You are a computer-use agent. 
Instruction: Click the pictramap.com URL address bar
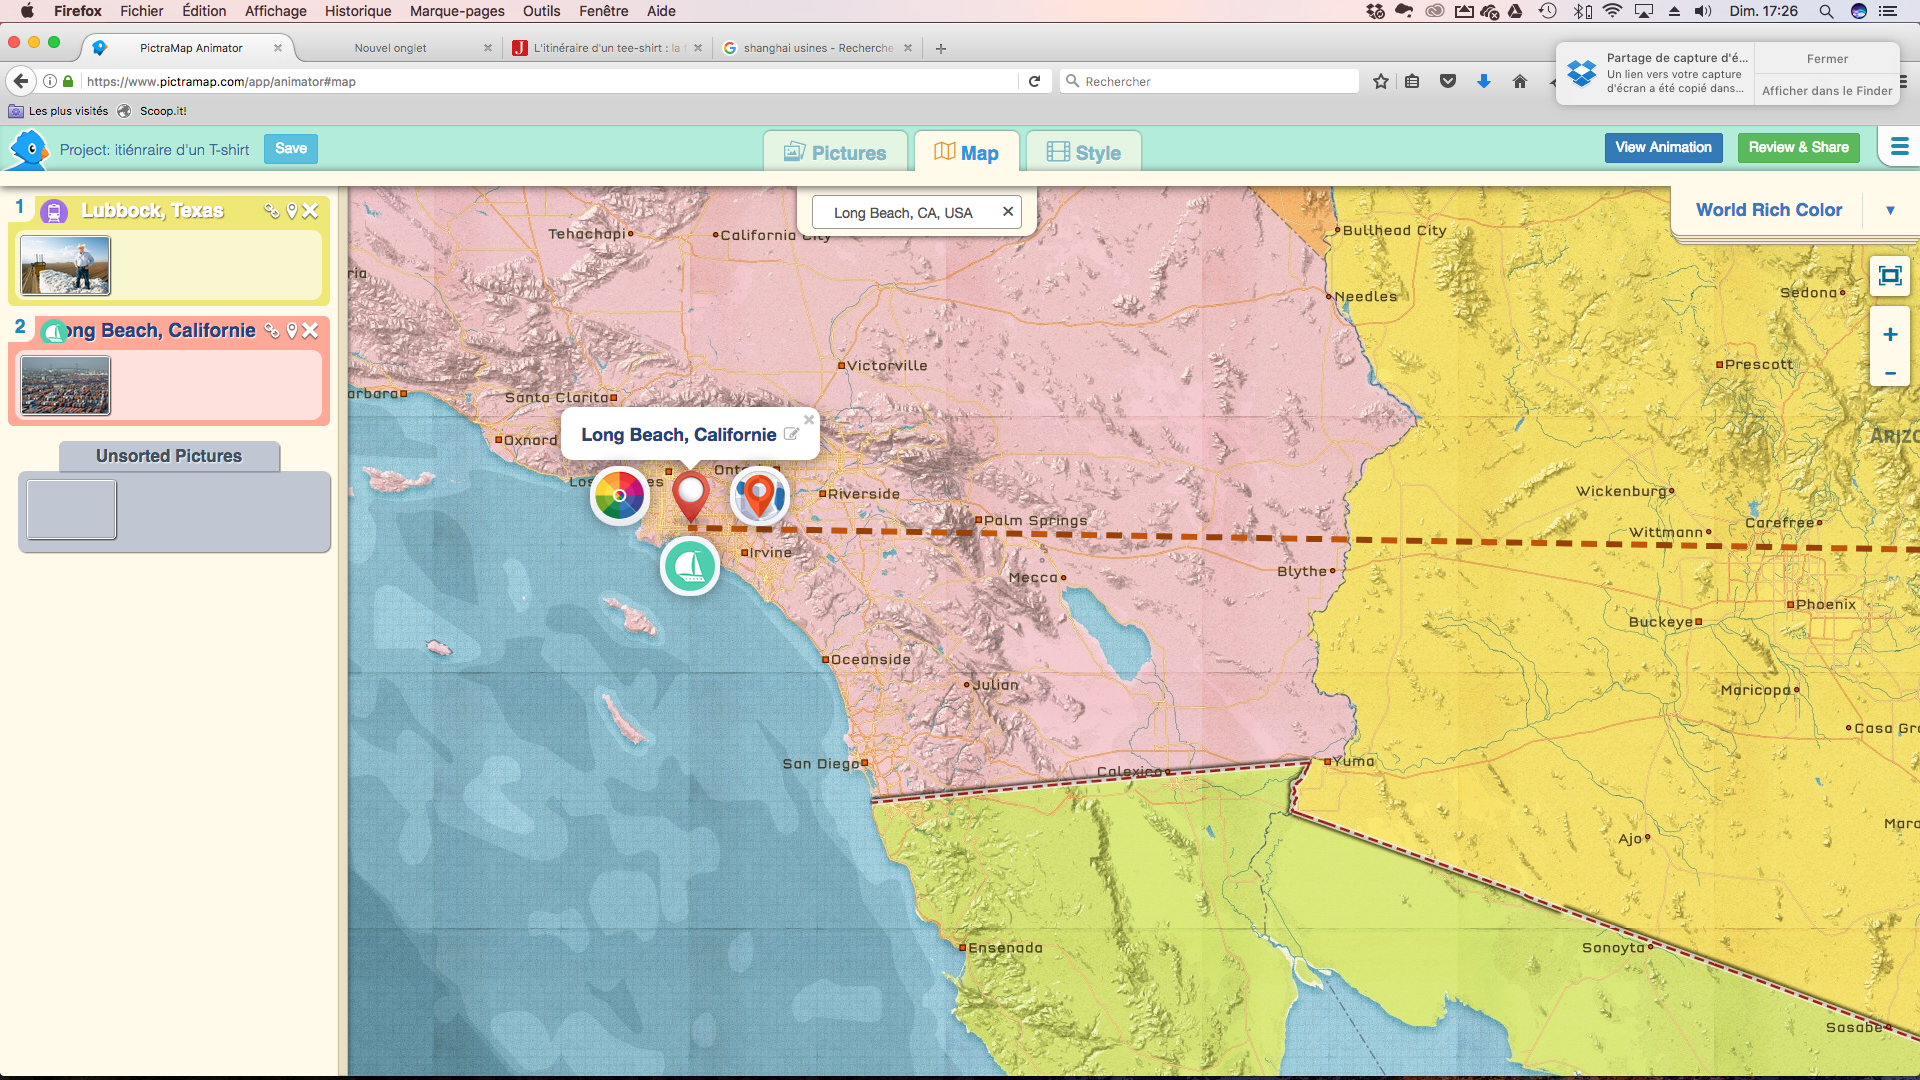550,81
